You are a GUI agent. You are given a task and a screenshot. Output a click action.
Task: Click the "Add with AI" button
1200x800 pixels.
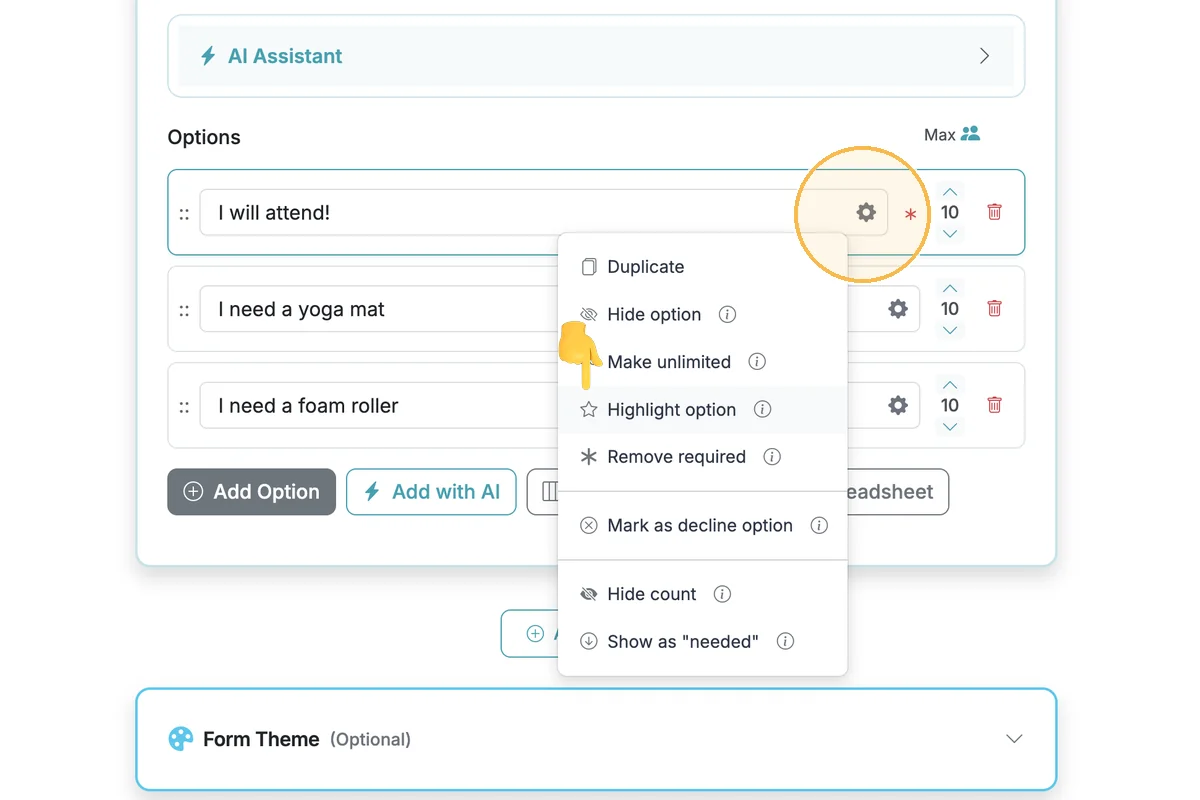[x=431, y=492]
